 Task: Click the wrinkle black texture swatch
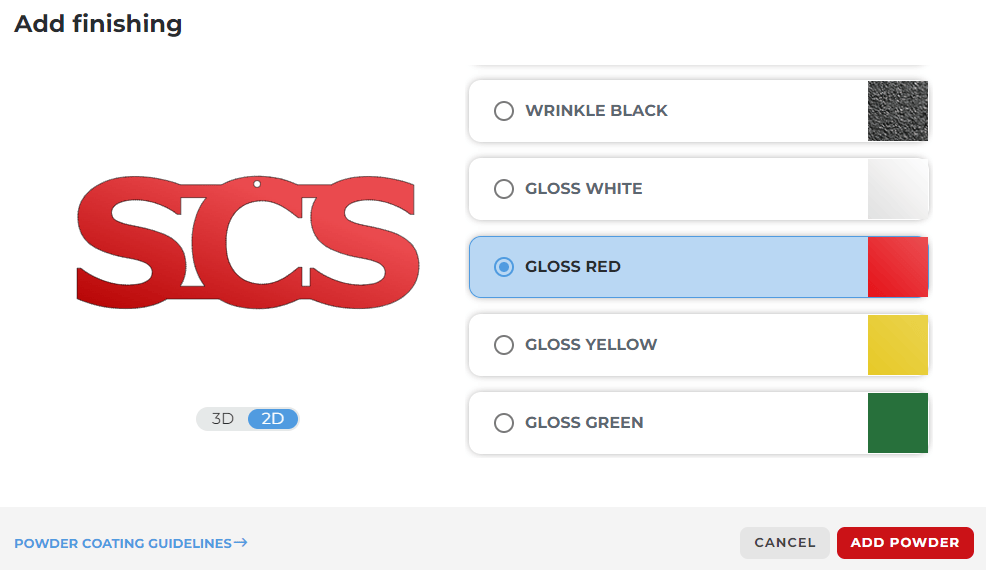tap(897, 111)
